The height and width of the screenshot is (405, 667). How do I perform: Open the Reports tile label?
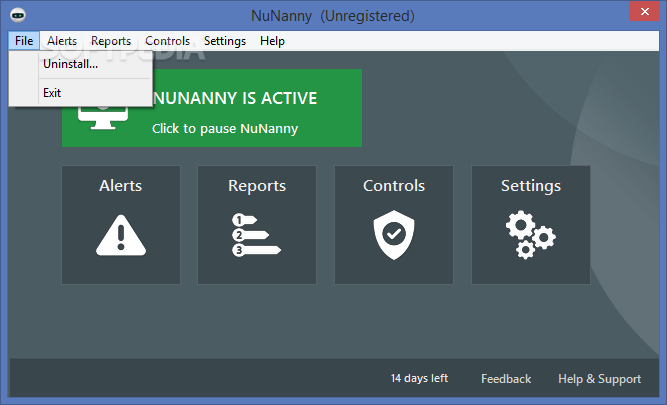(257, 186)
